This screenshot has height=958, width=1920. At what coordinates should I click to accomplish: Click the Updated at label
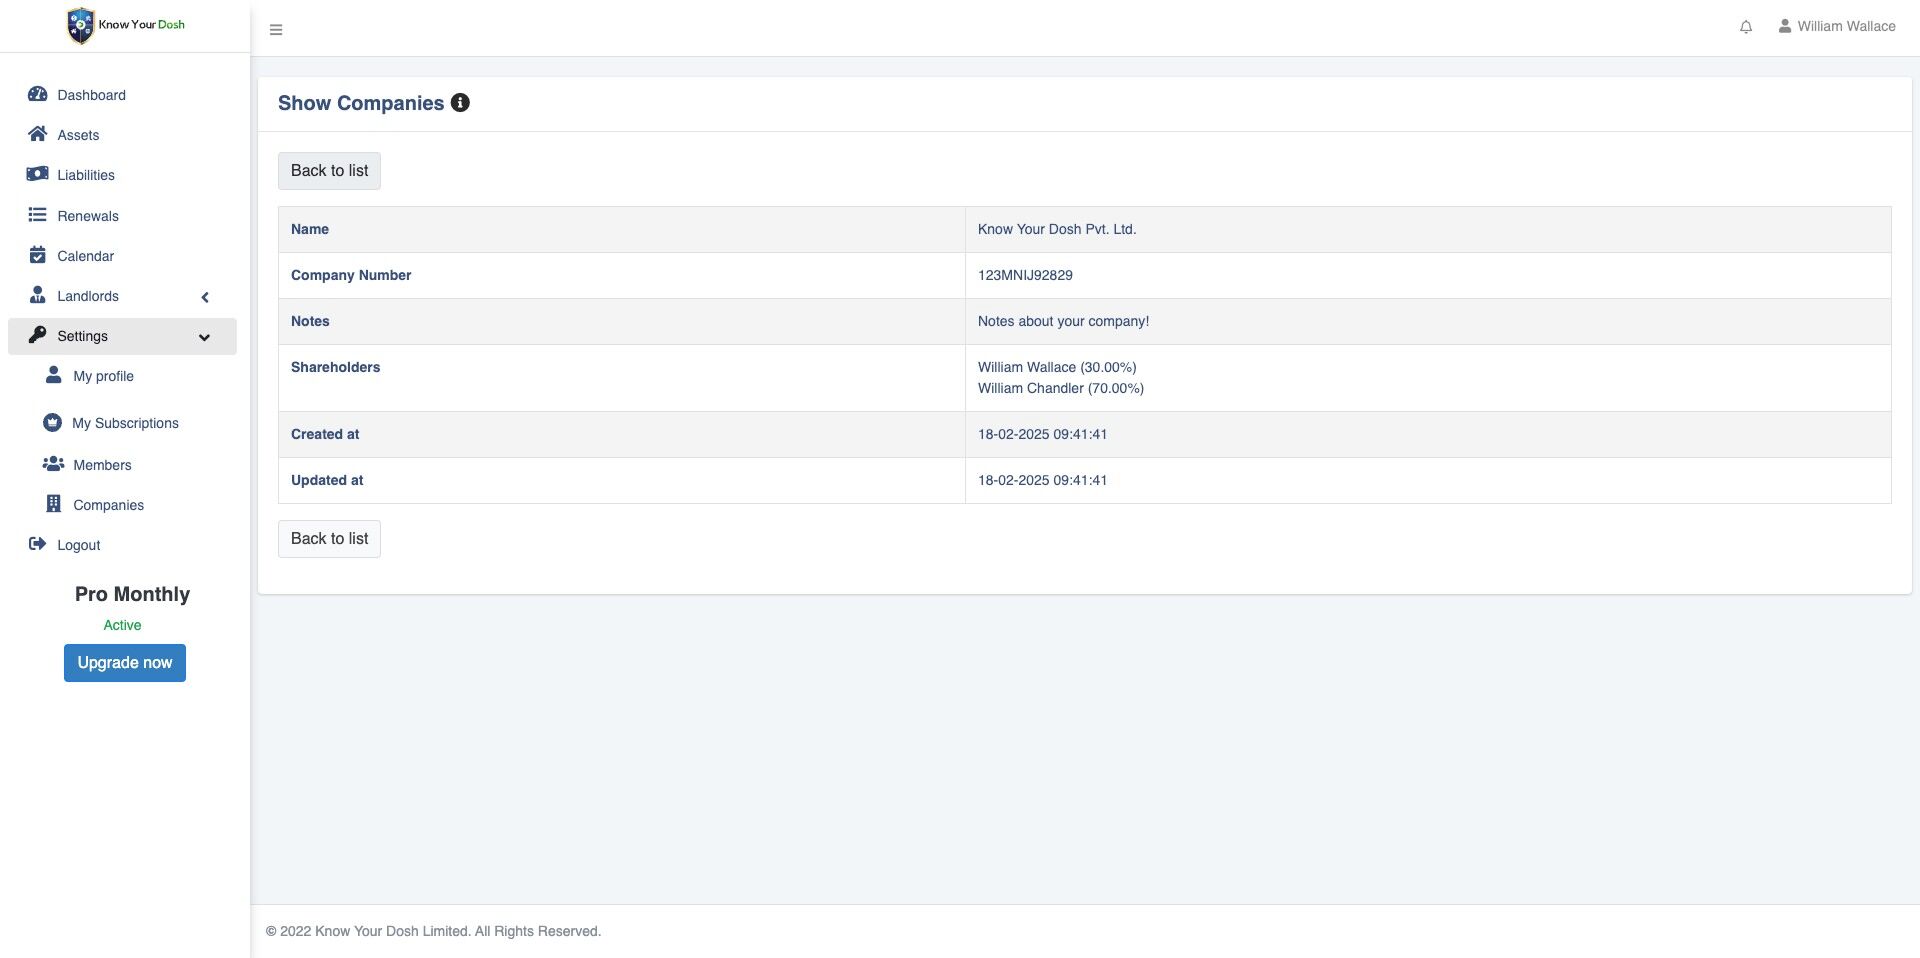327,480
